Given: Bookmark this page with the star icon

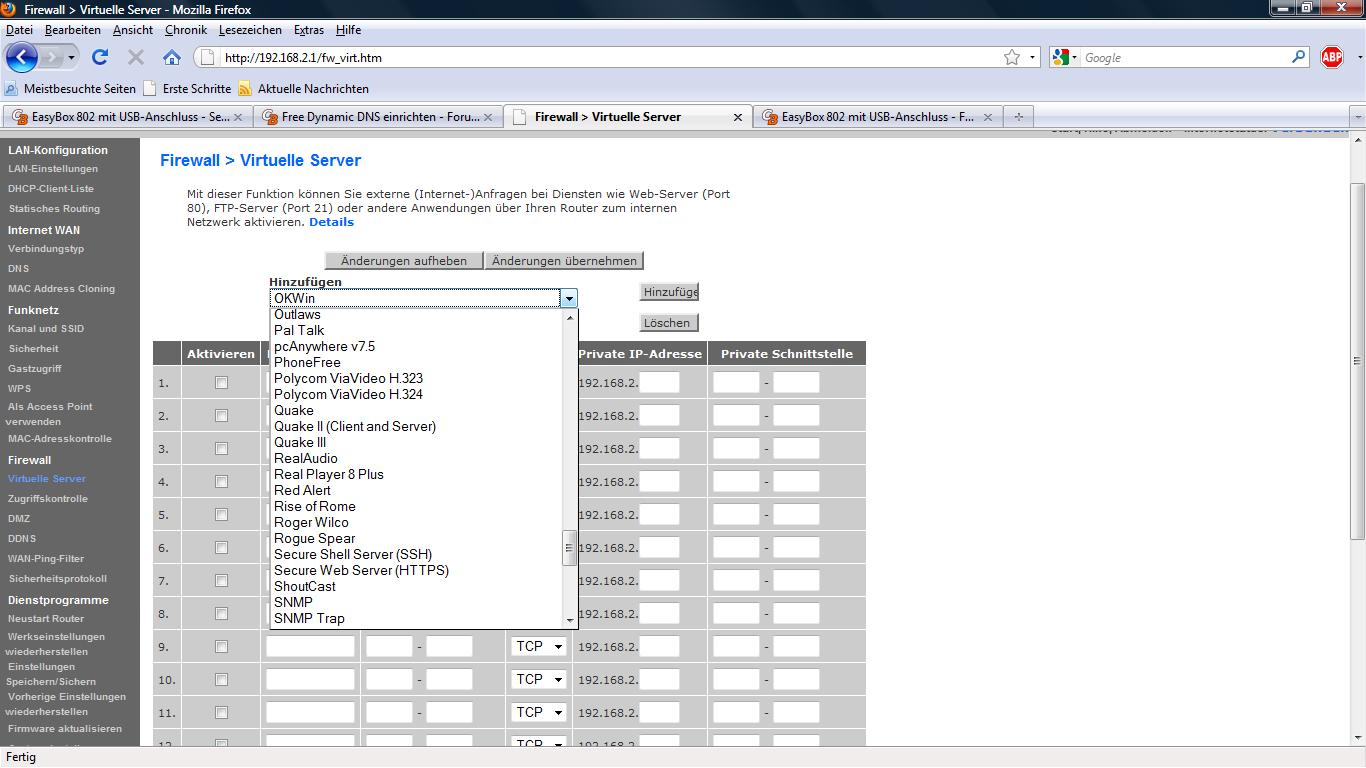Looking at the screenshot, I should 1012,58.
